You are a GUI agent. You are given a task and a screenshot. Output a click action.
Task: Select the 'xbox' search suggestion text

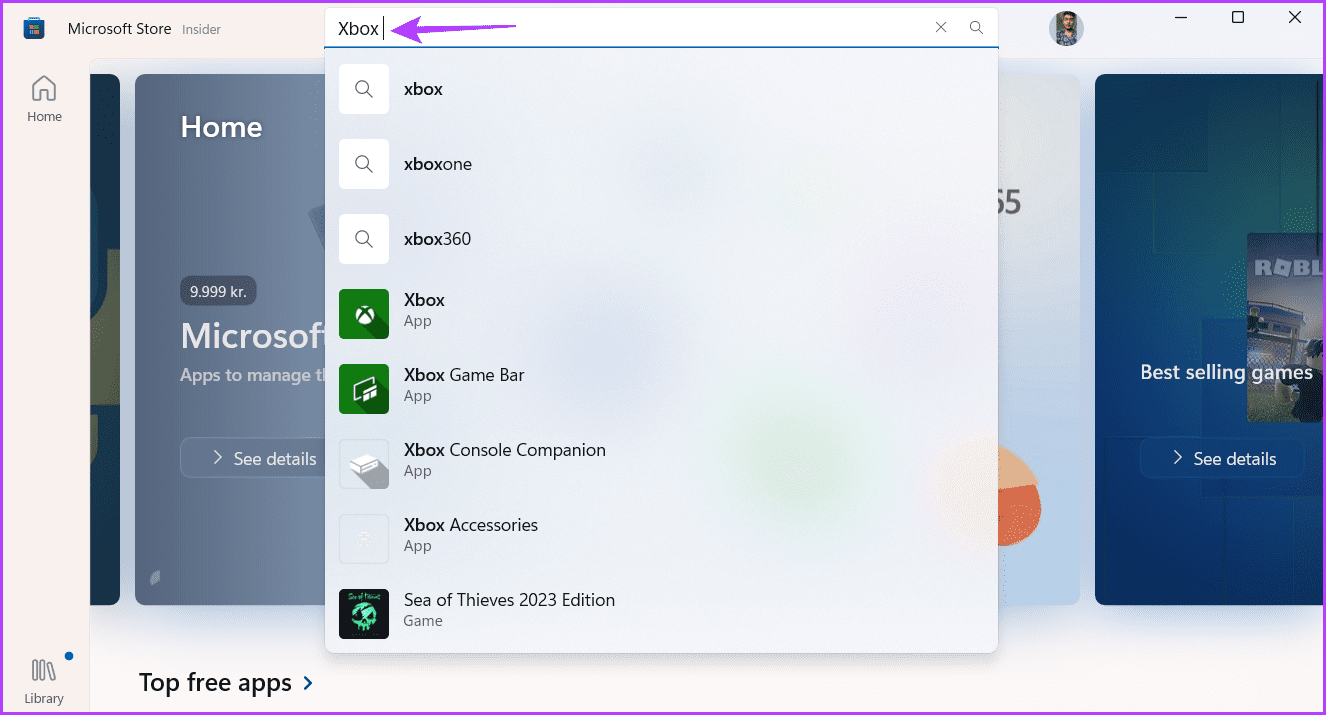pyautogui.click(x=423, y=89)
